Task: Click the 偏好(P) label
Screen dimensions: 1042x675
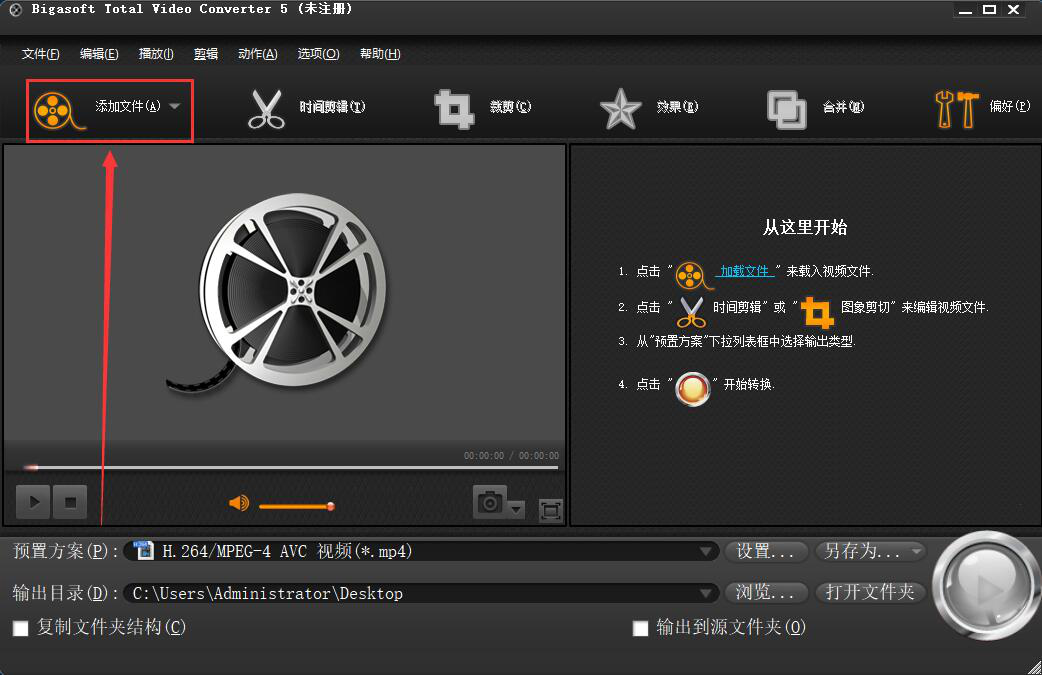Action: [x=1009, y=106]
